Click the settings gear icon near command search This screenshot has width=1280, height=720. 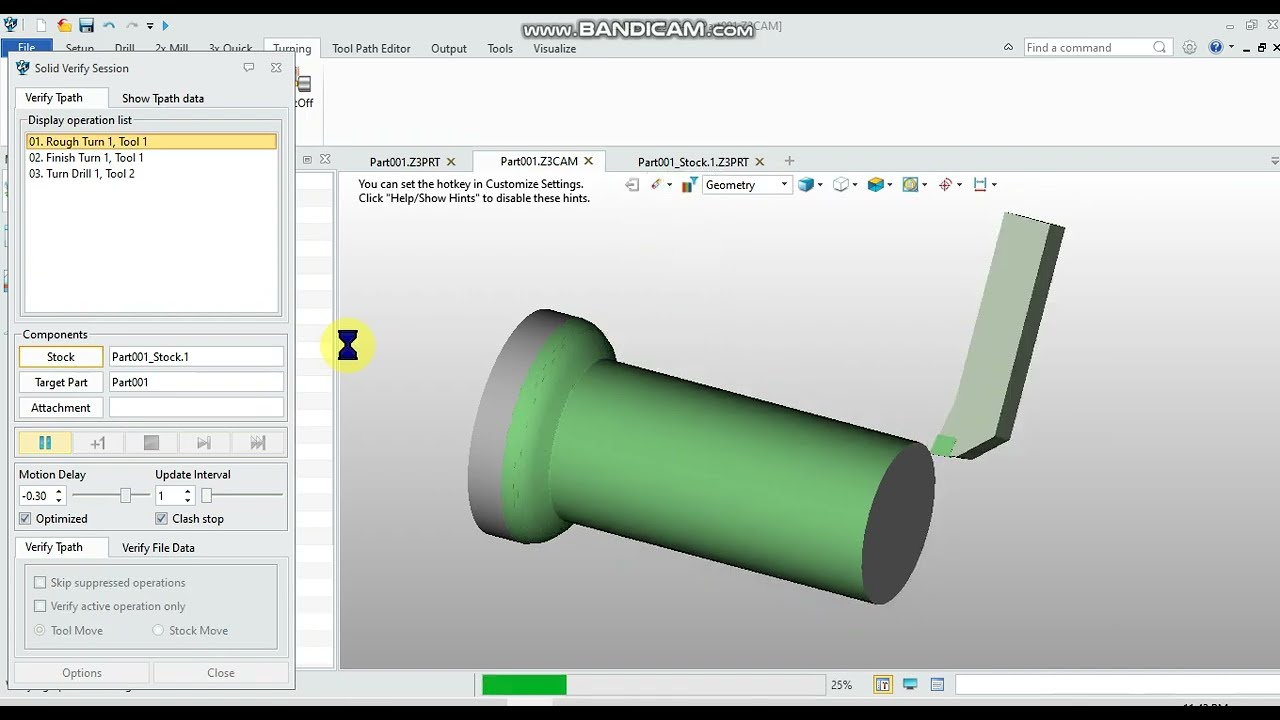[1189, 47]
